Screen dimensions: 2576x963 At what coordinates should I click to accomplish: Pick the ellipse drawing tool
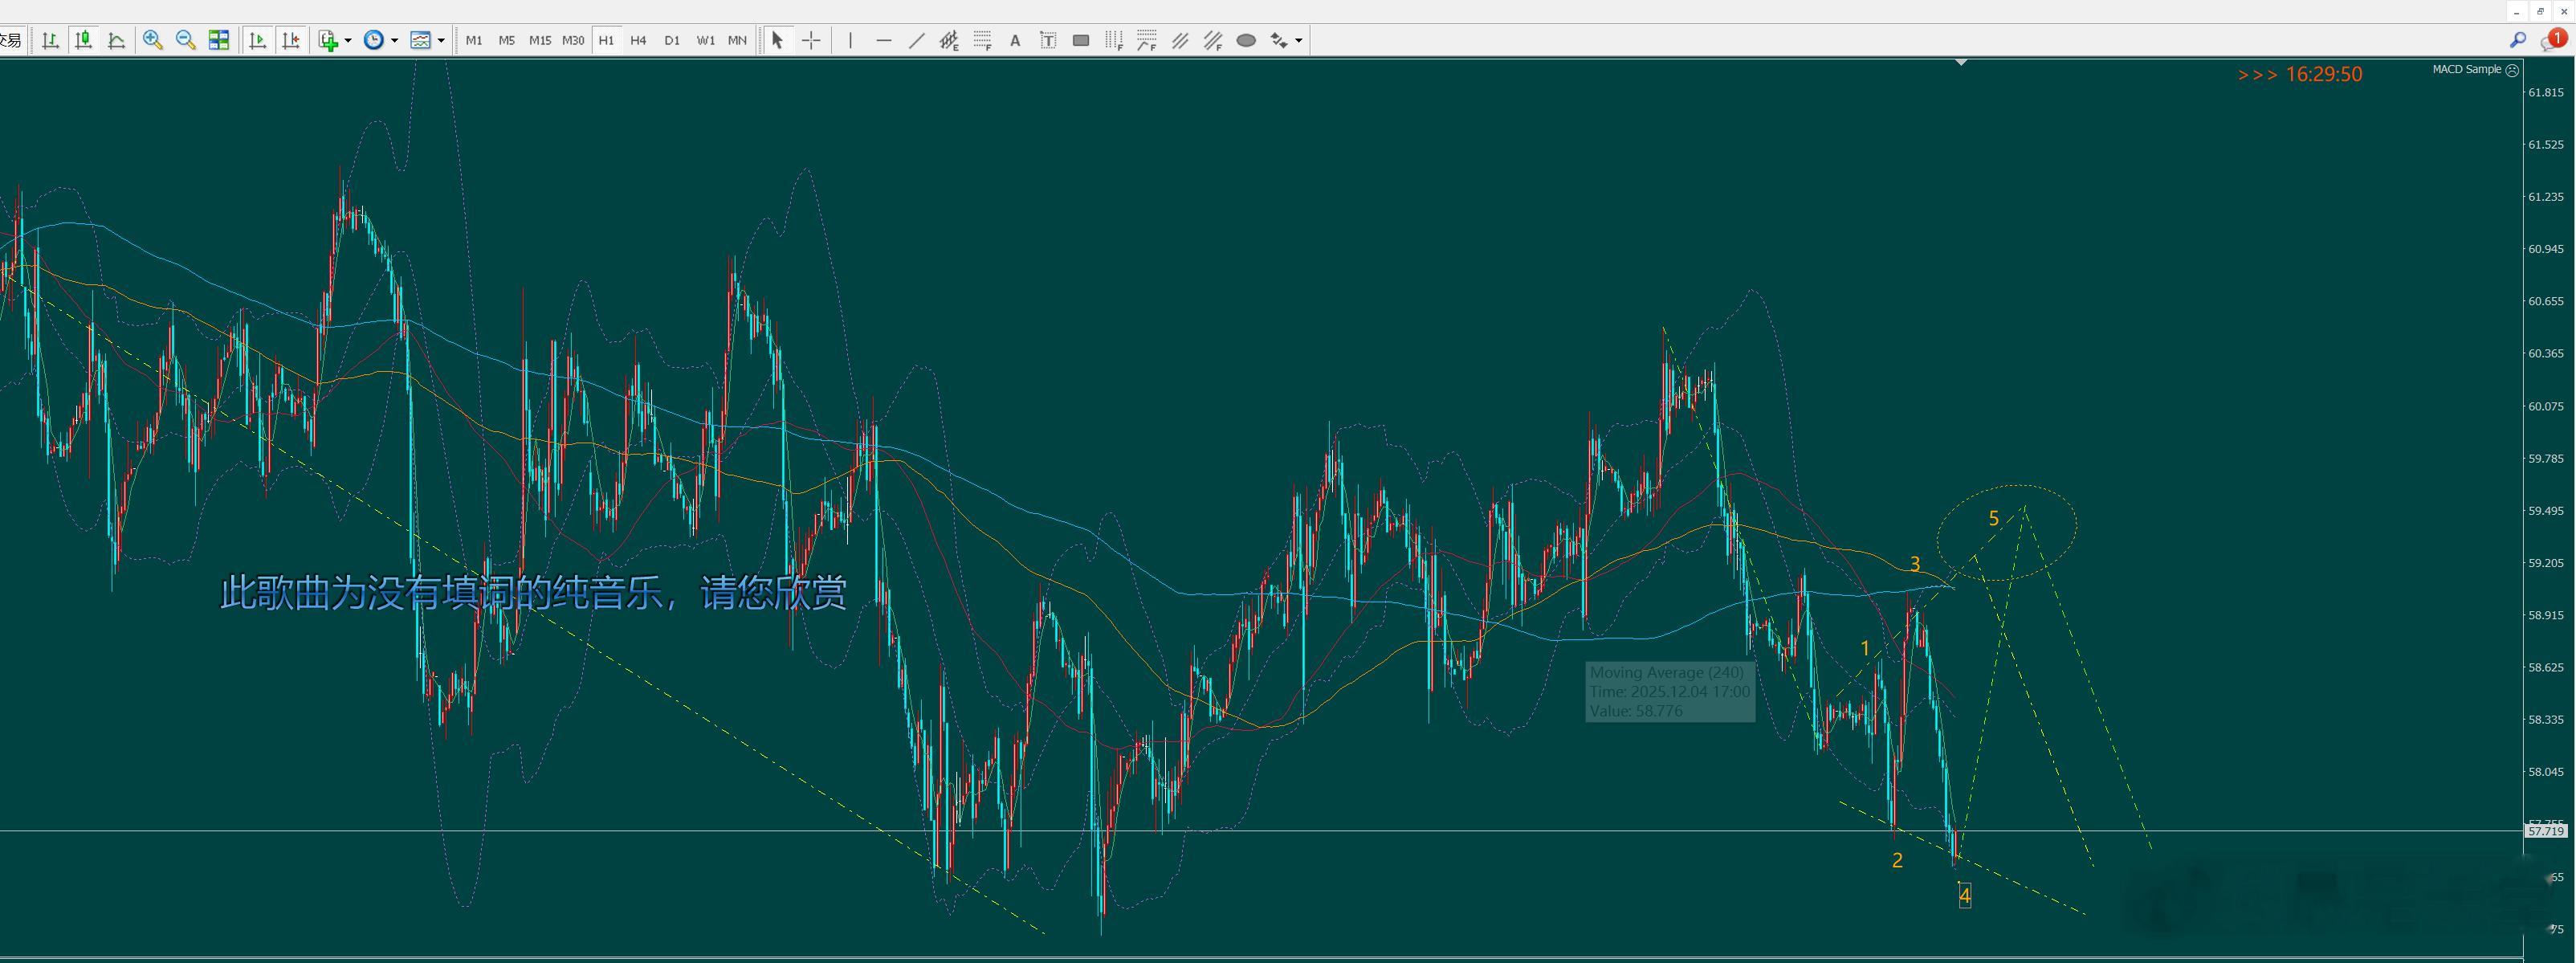tap(1246, 40)
